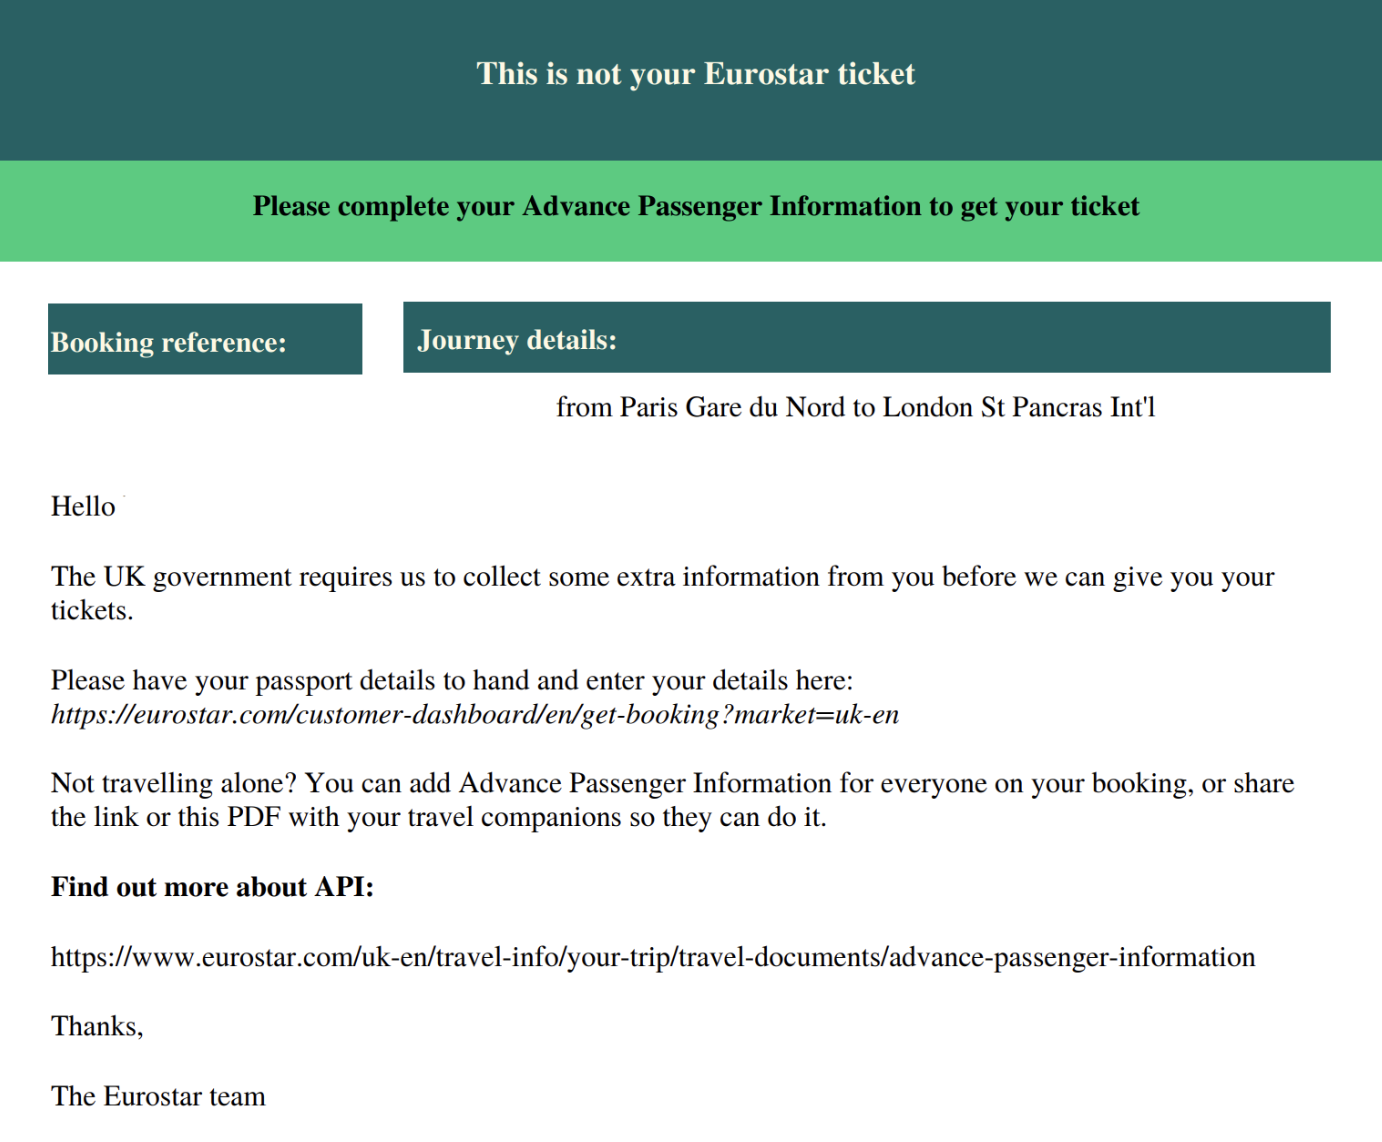Open the Eurostar customer-dashboard get-booking link
This screenshot has width=1382, height=1142.
click(x=475, y=715)
